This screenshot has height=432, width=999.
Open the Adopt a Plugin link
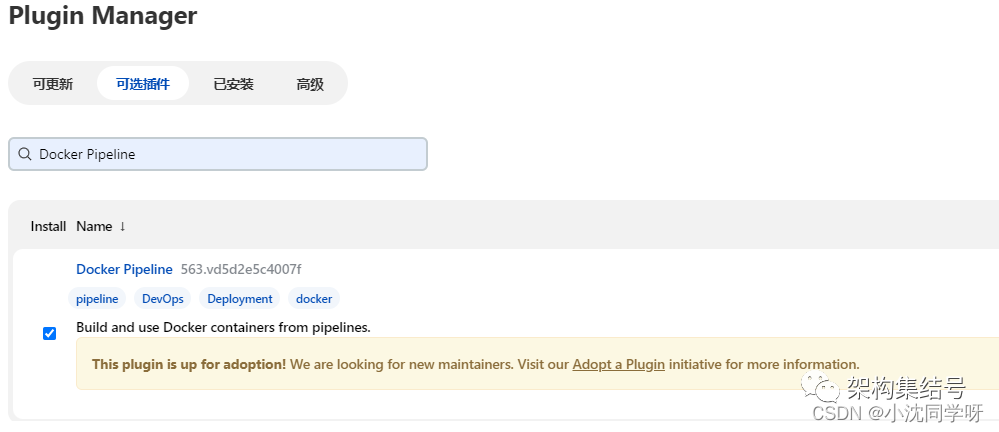(x=619, y=364)
